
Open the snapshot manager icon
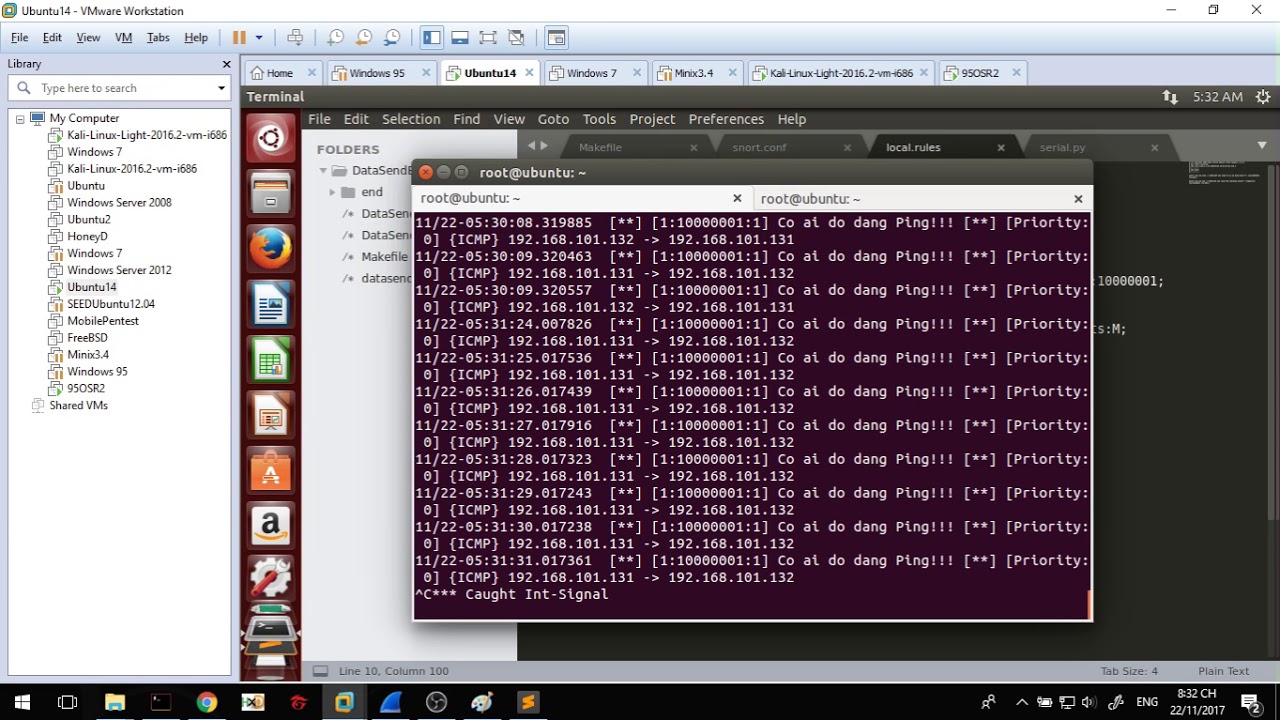pos(392,37)
